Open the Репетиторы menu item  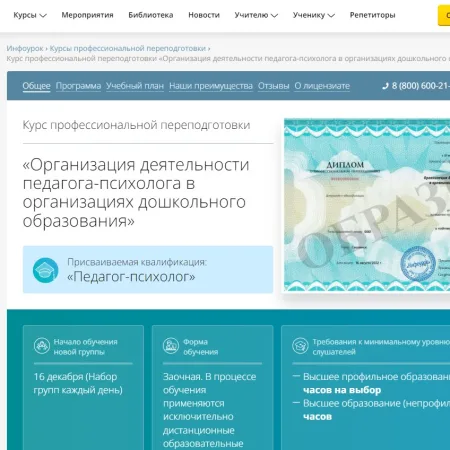point(373,15)
